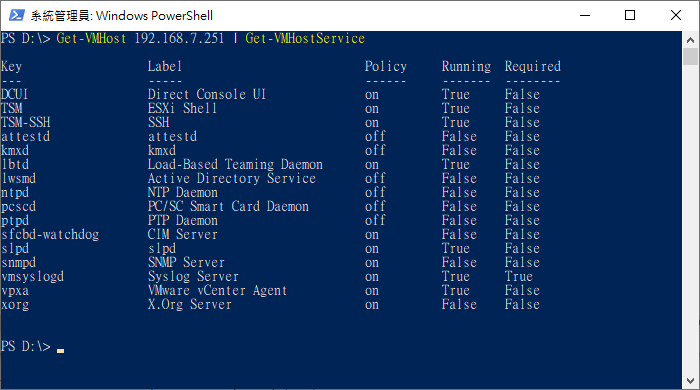Viewport: 700px width, 390px height.
Task: Click the Load-Based Teaming Daemon label
Action: 235,165
